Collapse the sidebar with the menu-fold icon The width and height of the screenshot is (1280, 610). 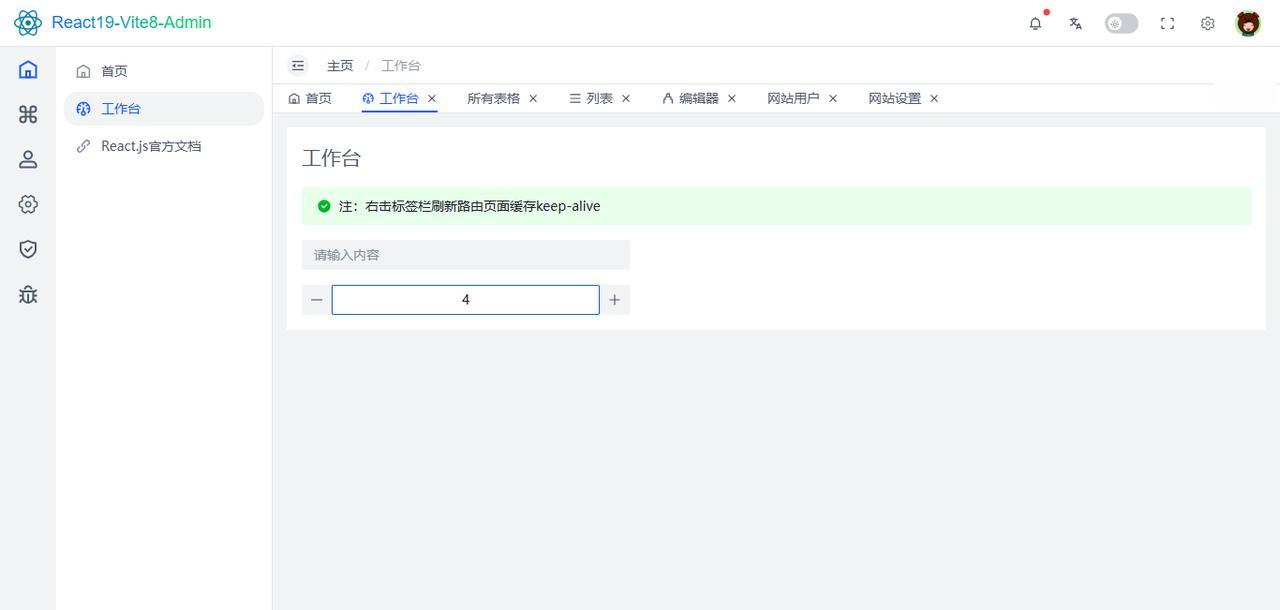click(x=298, y=66)
